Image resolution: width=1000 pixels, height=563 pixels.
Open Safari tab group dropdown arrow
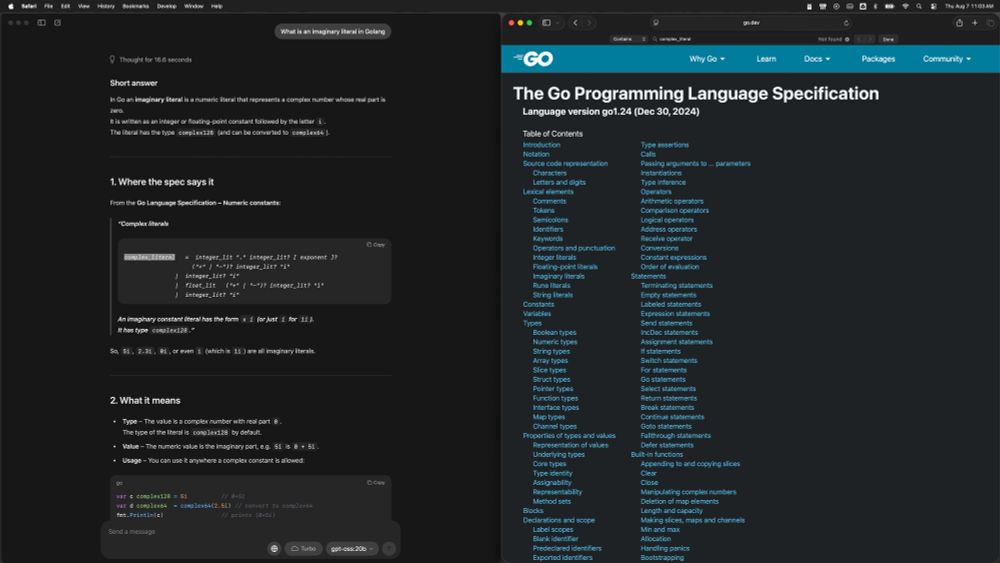point(557,22)
